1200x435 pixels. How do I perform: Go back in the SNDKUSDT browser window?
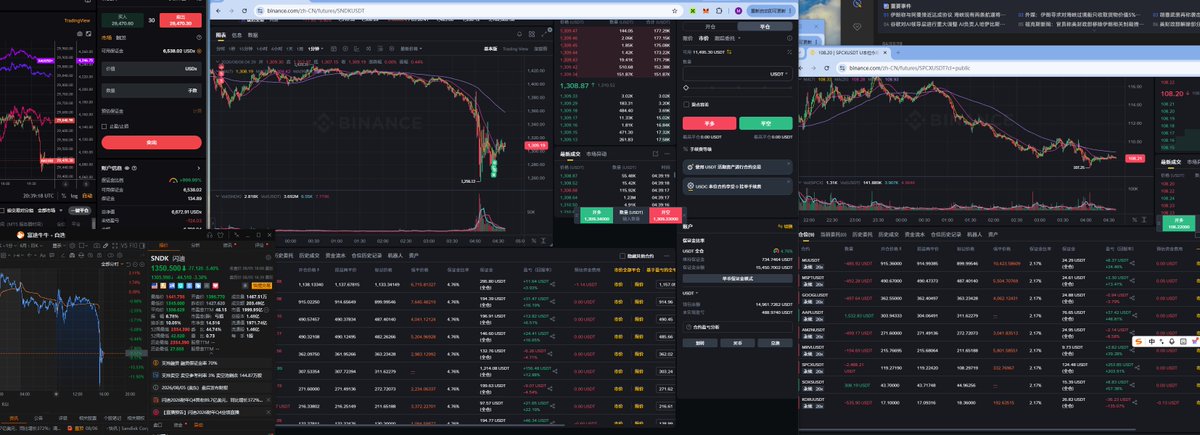pos(218,11)
